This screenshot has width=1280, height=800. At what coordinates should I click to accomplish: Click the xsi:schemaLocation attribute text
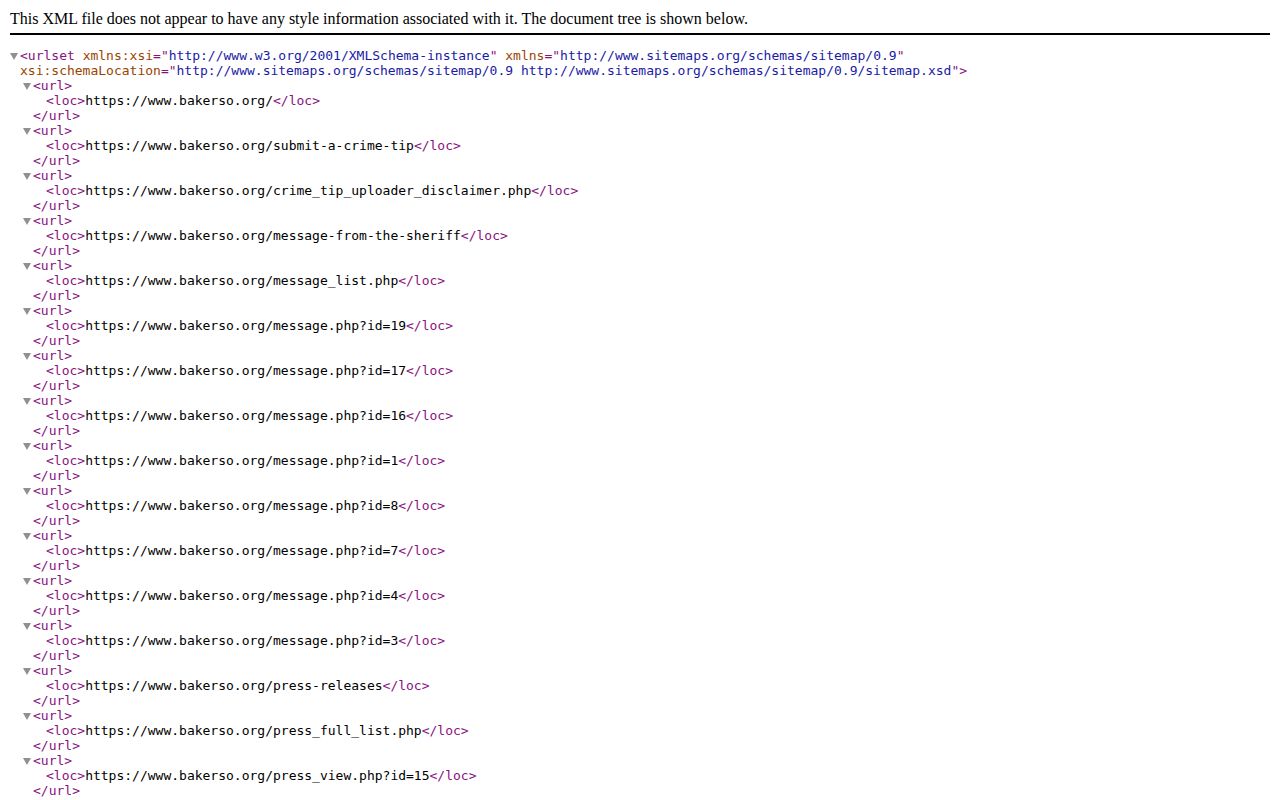coord(91,71)
